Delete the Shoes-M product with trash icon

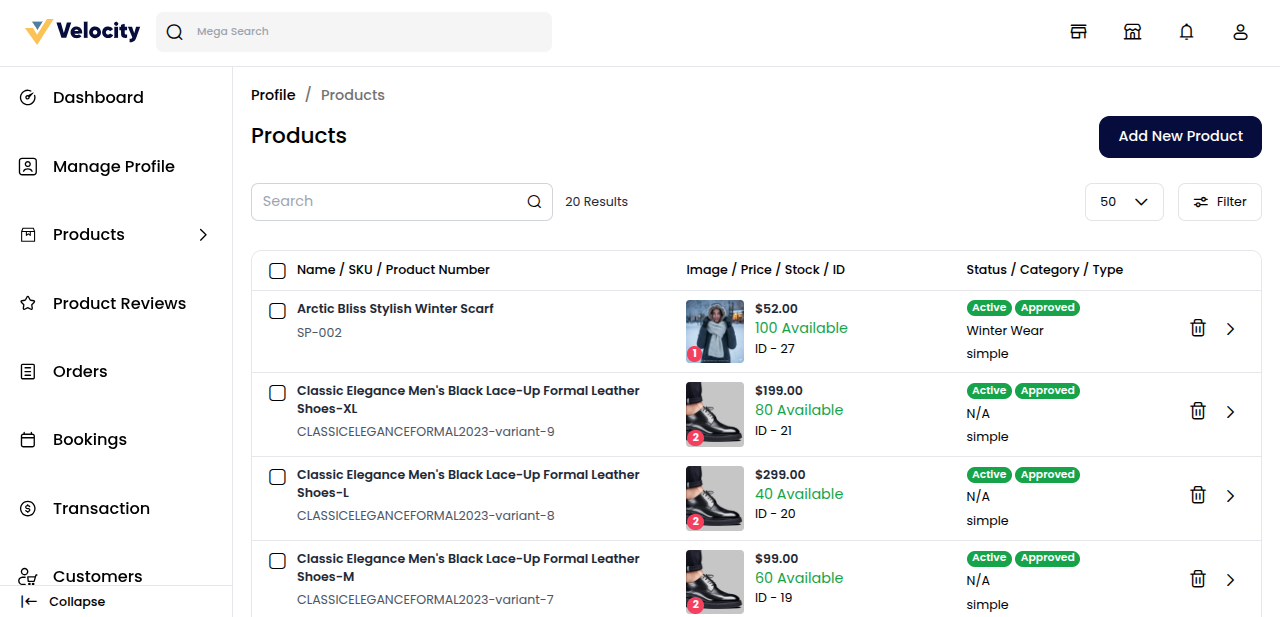coord(1197,579)
